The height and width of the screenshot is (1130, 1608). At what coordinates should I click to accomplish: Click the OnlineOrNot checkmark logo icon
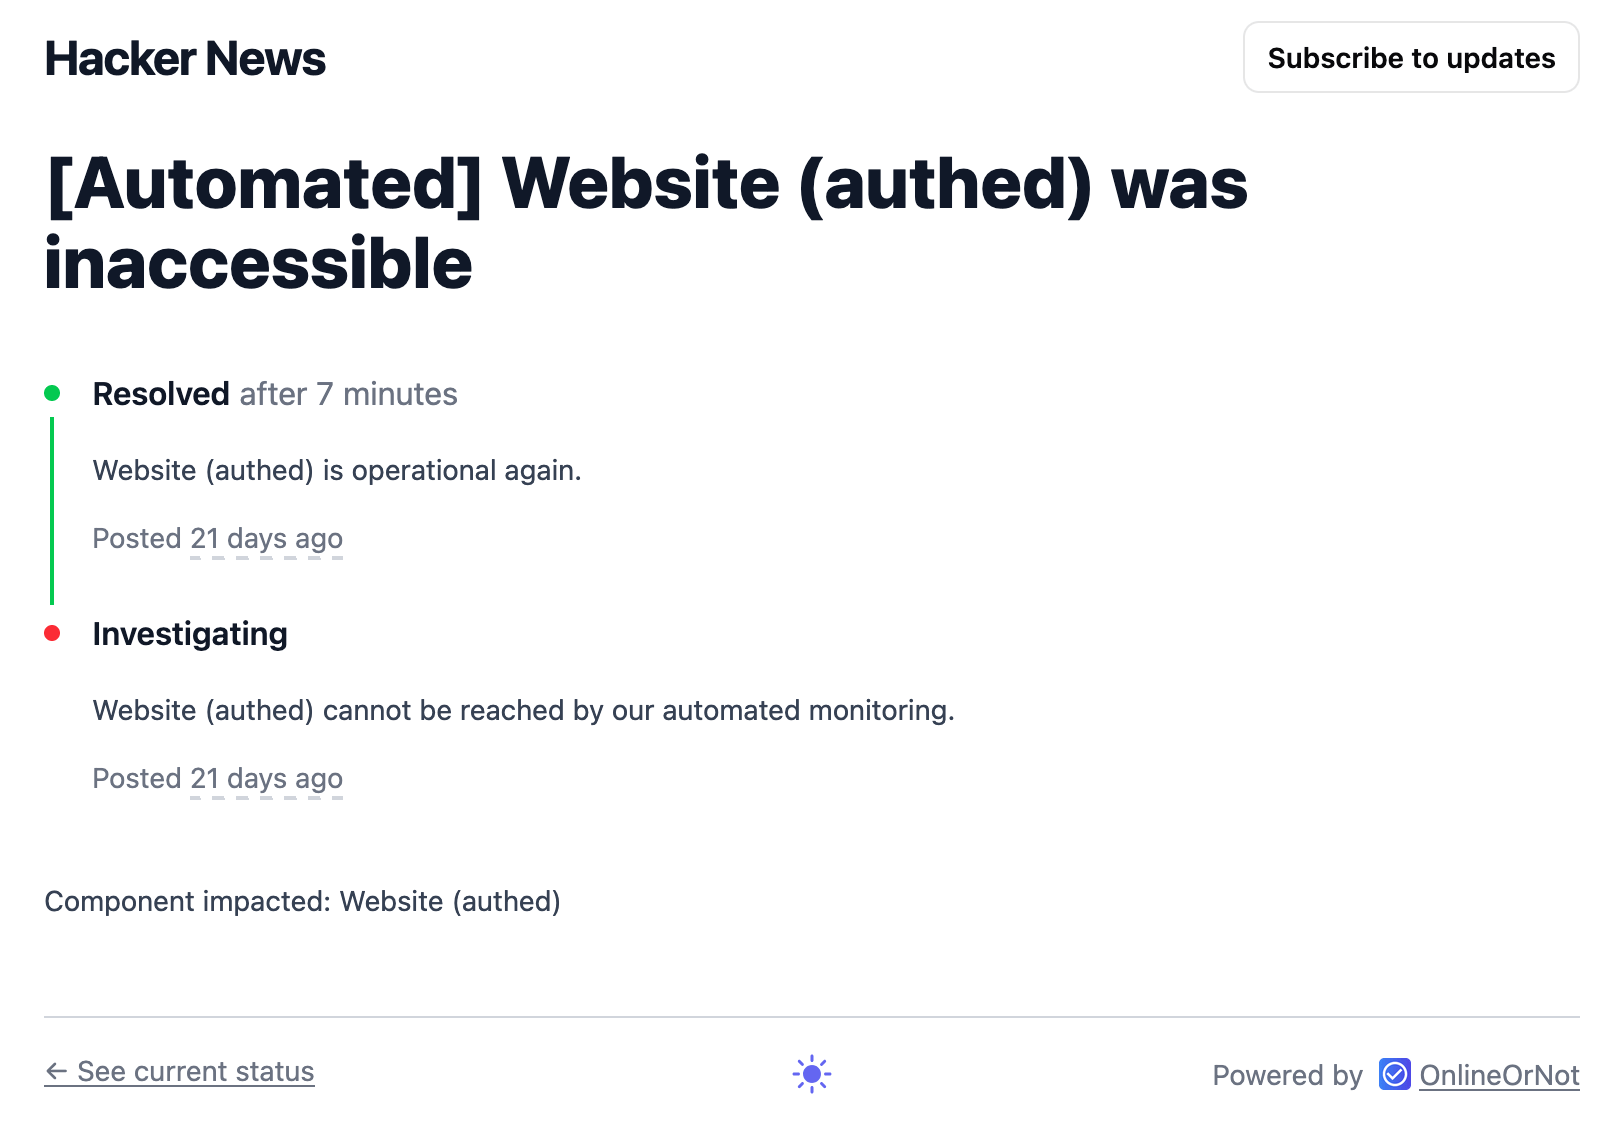pos(1394,1074)
